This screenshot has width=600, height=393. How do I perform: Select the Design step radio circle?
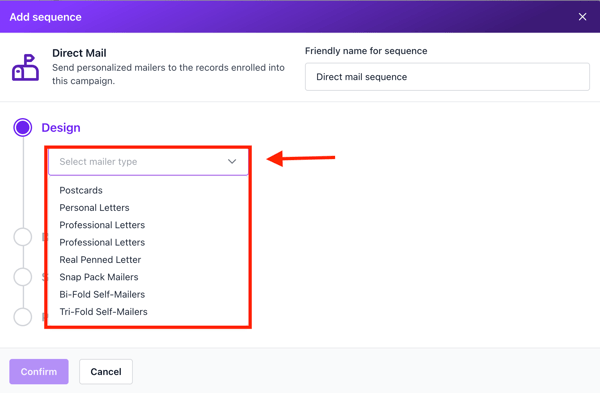23,127
